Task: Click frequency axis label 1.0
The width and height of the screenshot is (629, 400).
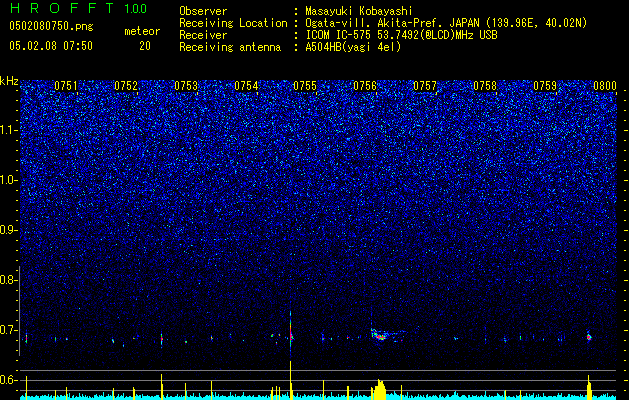Action: (x=9, y=180)
